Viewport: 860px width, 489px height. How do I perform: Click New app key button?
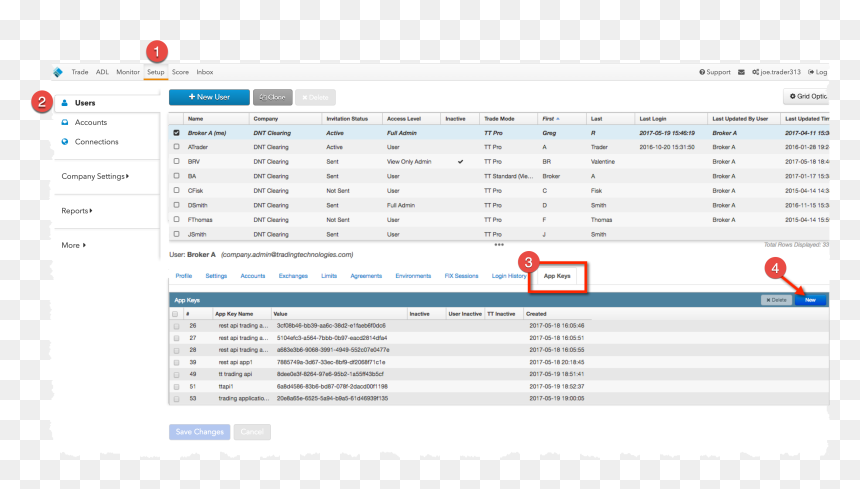click(x=810, y=300)
